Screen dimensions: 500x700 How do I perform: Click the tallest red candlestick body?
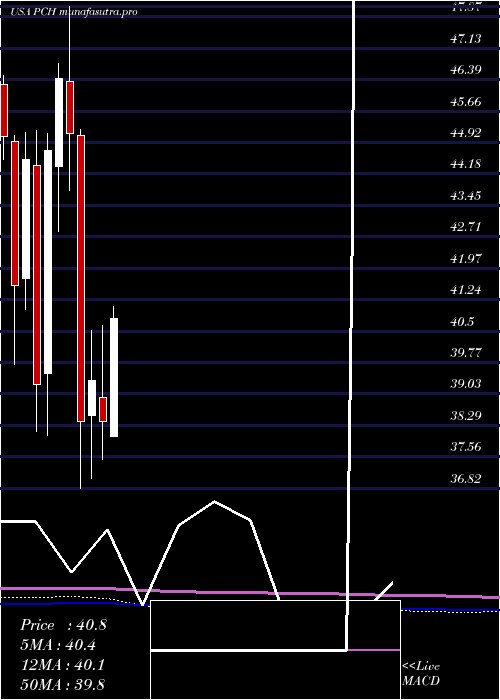click(x=81, y=279)
